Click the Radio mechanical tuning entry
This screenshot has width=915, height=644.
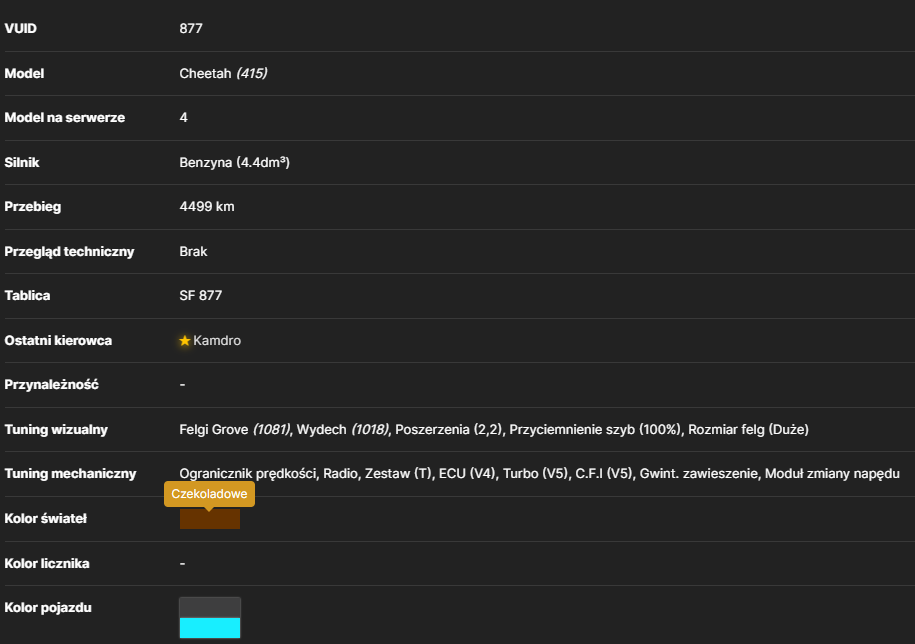click(x=340, y=474)
